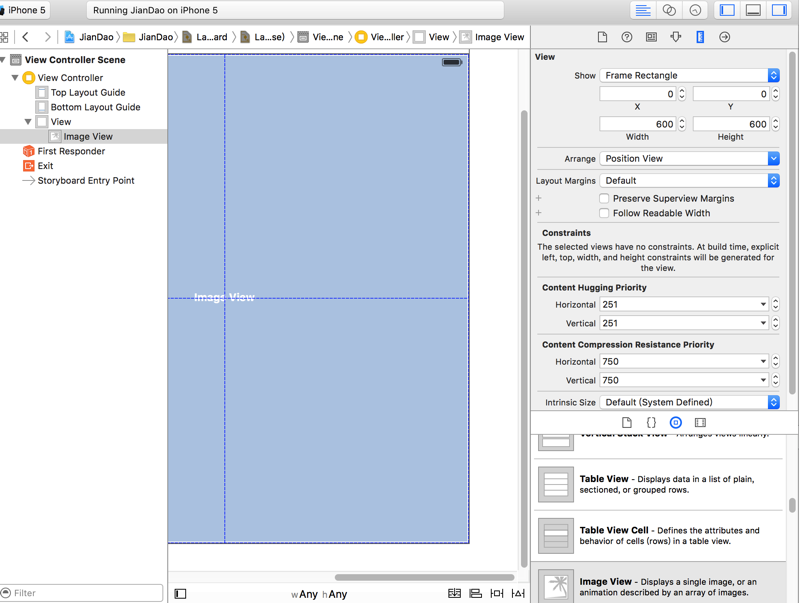This screenshot has height=603, width=800.
Task: Open the related items grid menu
Action: pos(4,37)
